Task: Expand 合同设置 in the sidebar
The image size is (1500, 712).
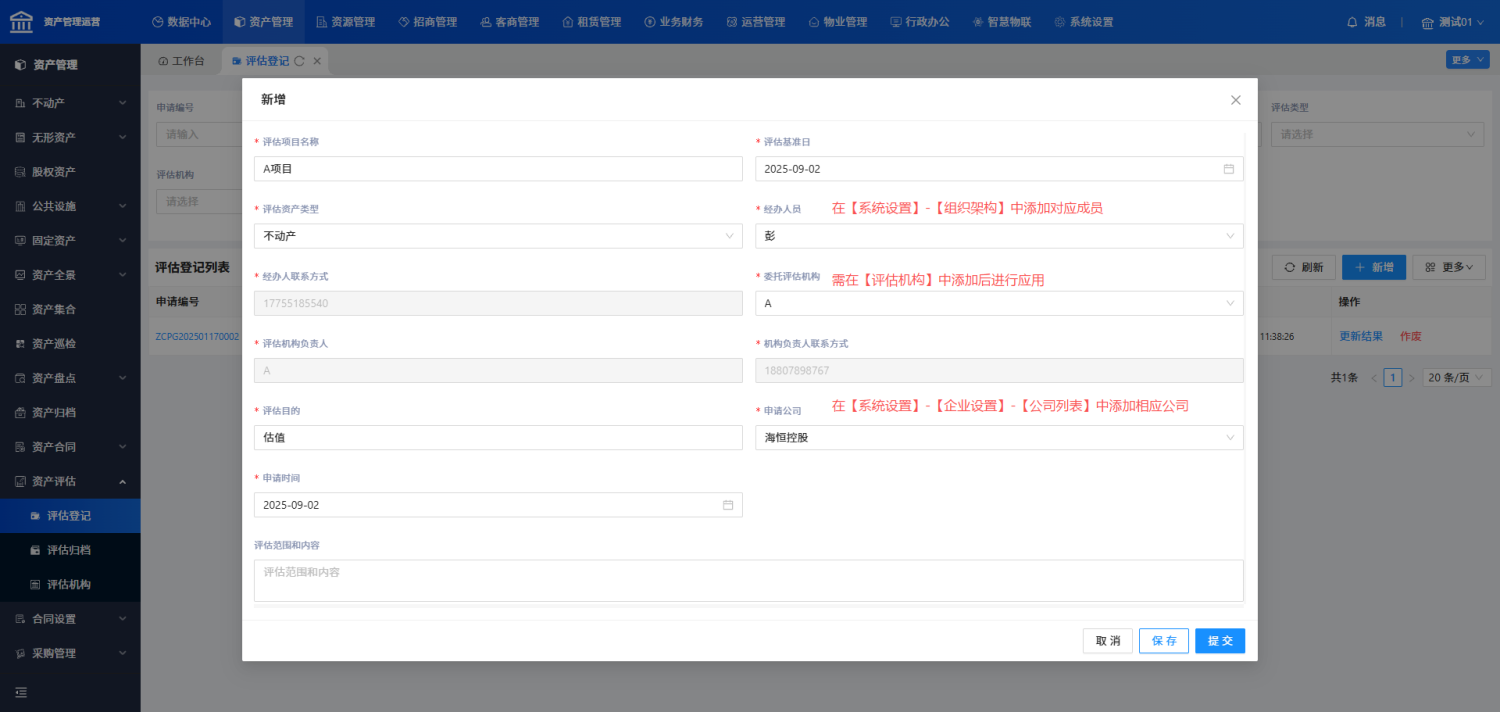Action: click(x=70, y=619)
